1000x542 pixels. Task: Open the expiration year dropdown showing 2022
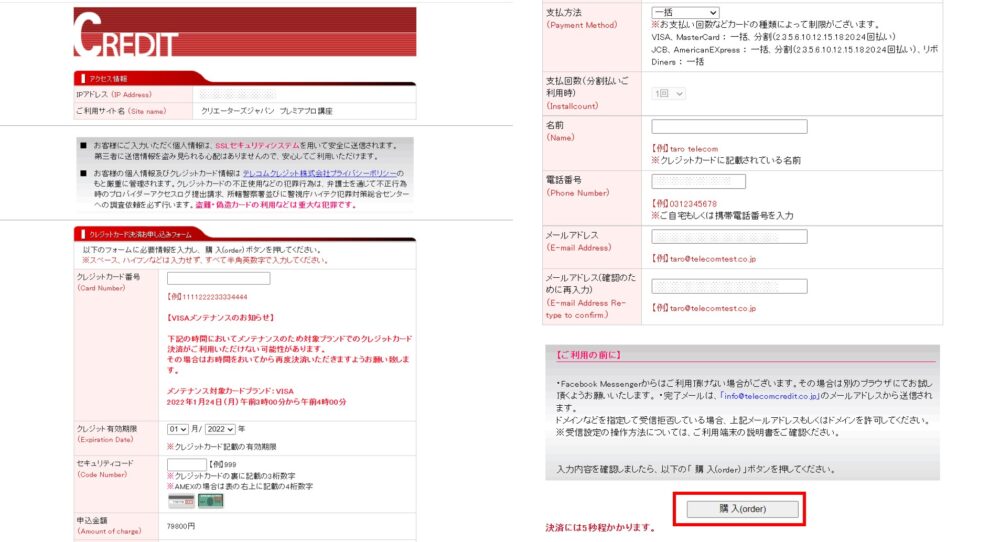(220, 429)
